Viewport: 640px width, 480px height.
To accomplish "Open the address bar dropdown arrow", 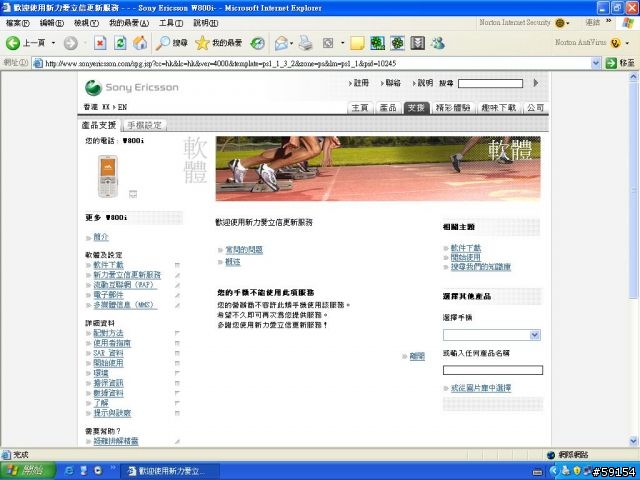I will (596, 63).
